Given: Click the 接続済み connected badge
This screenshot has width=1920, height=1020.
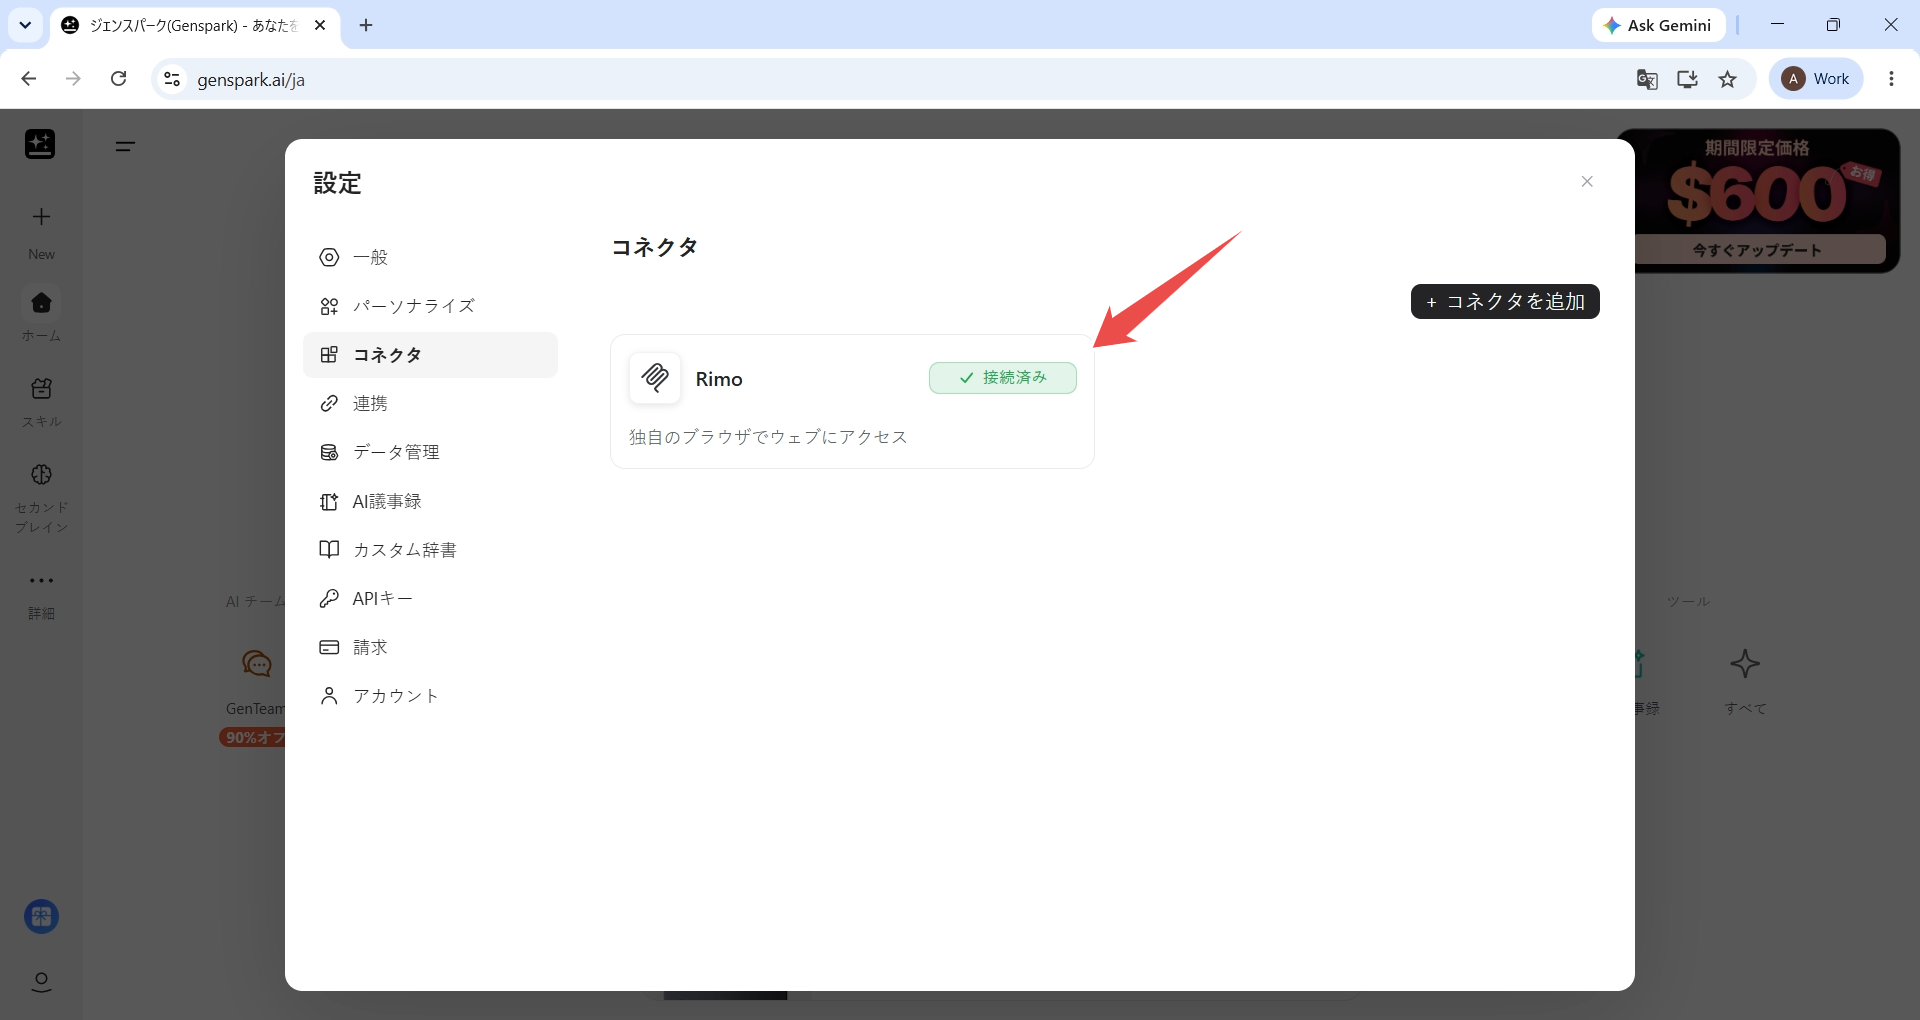Looking at the screenshot, I should pos(1003,378).
